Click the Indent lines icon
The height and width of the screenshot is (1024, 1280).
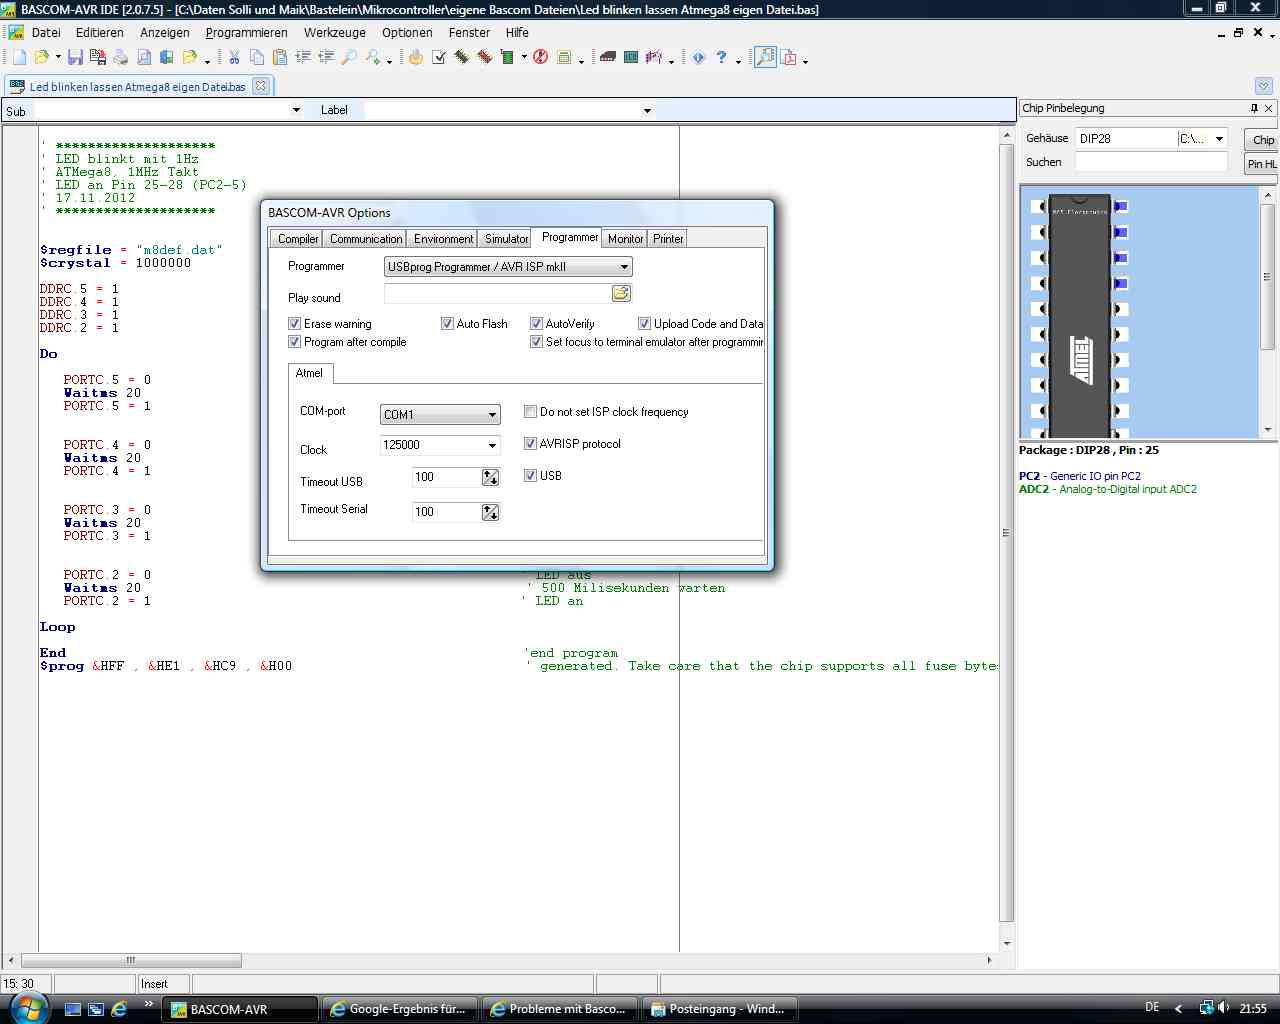click(303, 58)
